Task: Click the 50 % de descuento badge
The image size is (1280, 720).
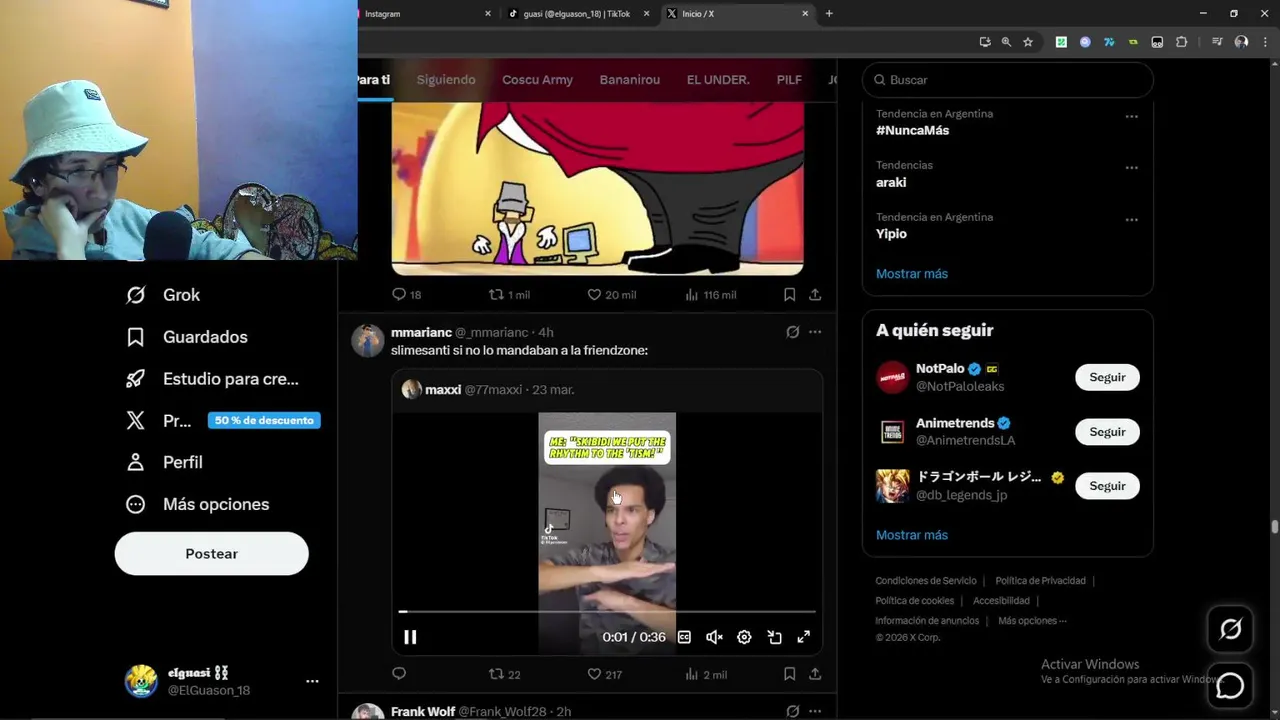Action: coord(264,420)
